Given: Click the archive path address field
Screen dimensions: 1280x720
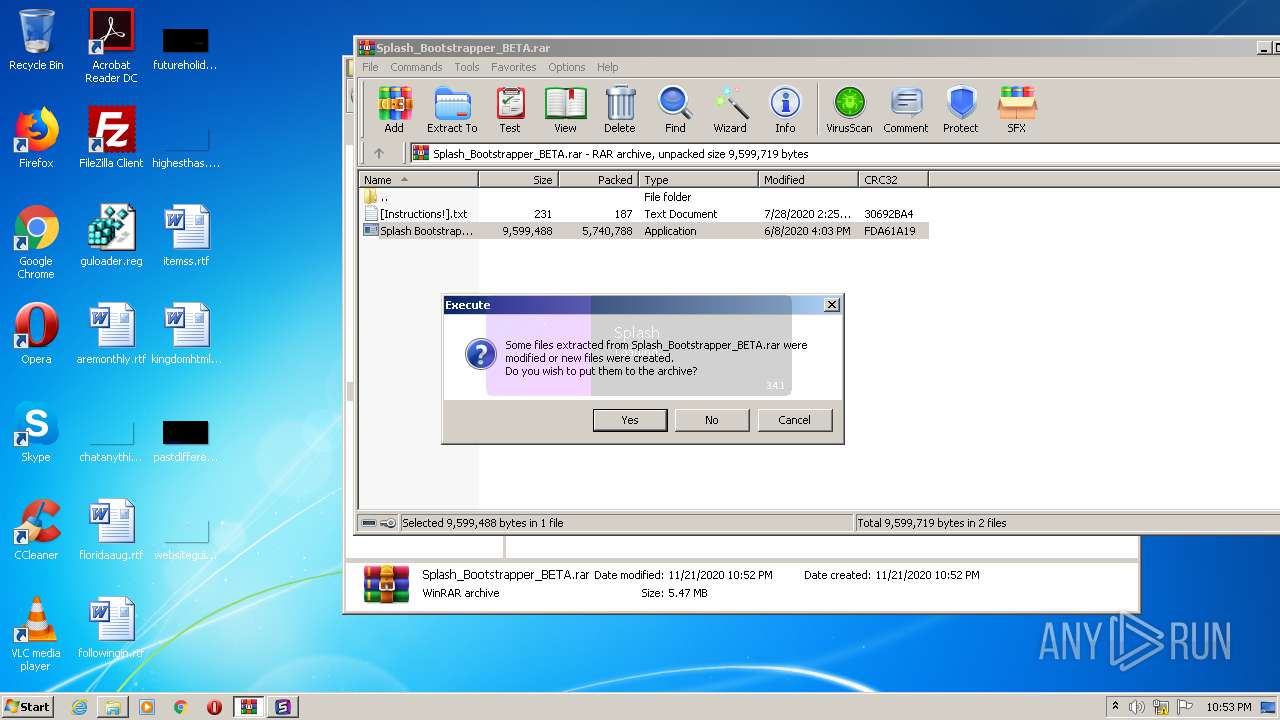Looking at the screenshot, I should click(x=845, y=153).
